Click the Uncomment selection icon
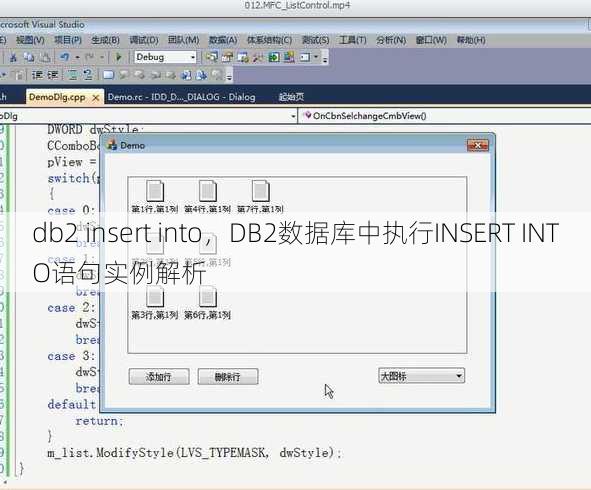 (x=87, y=75)
